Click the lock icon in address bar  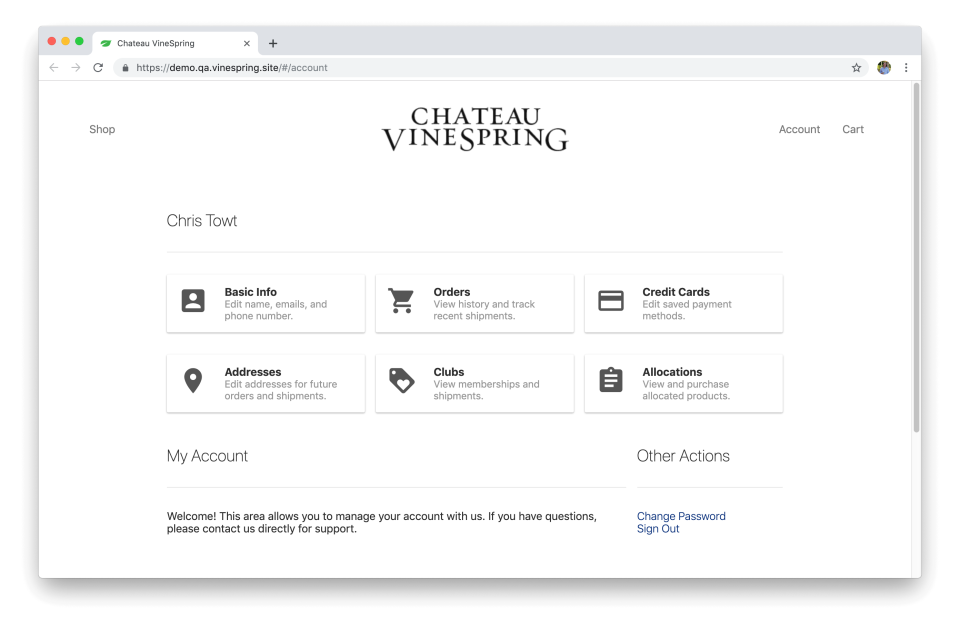click(125, 68)
